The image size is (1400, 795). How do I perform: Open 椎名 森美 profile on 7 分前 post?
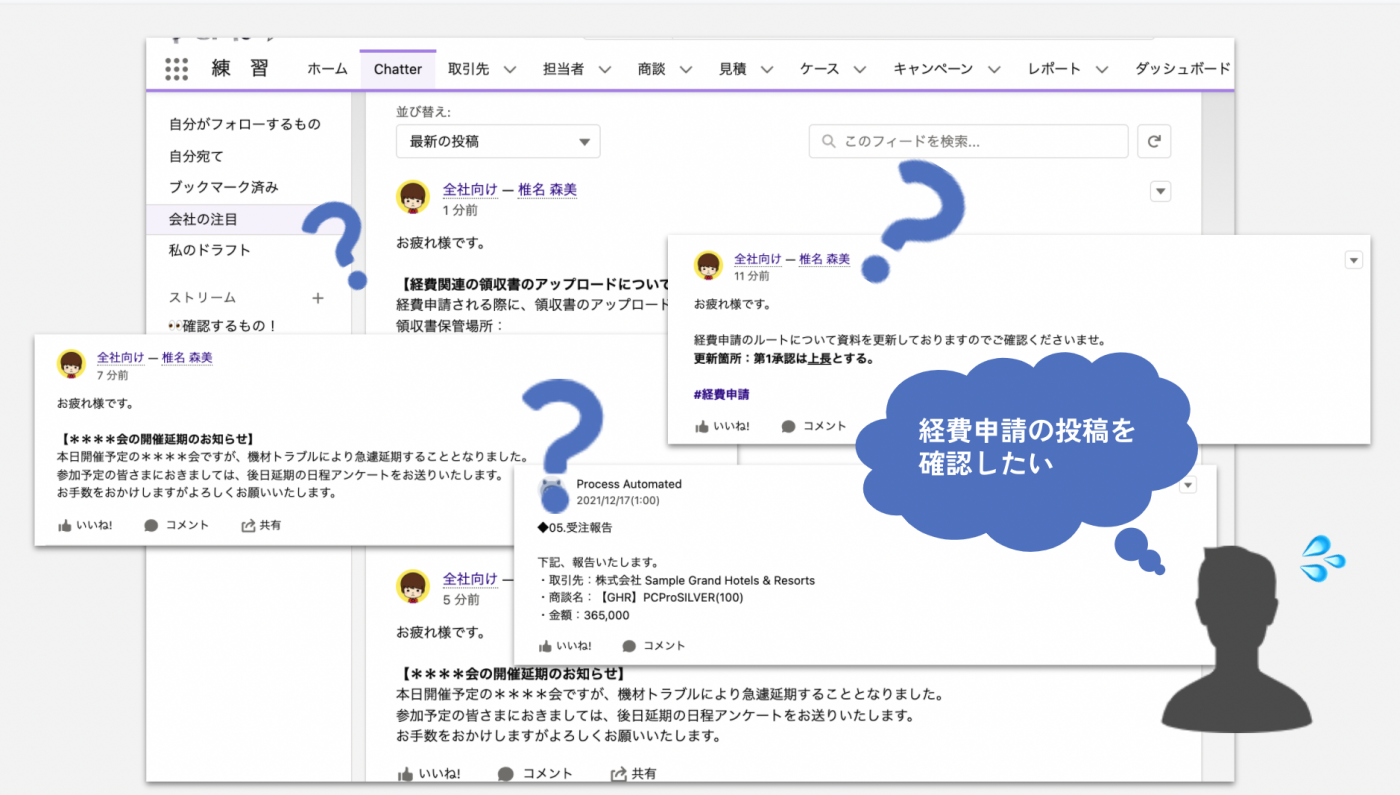click(x=187, y=358)
